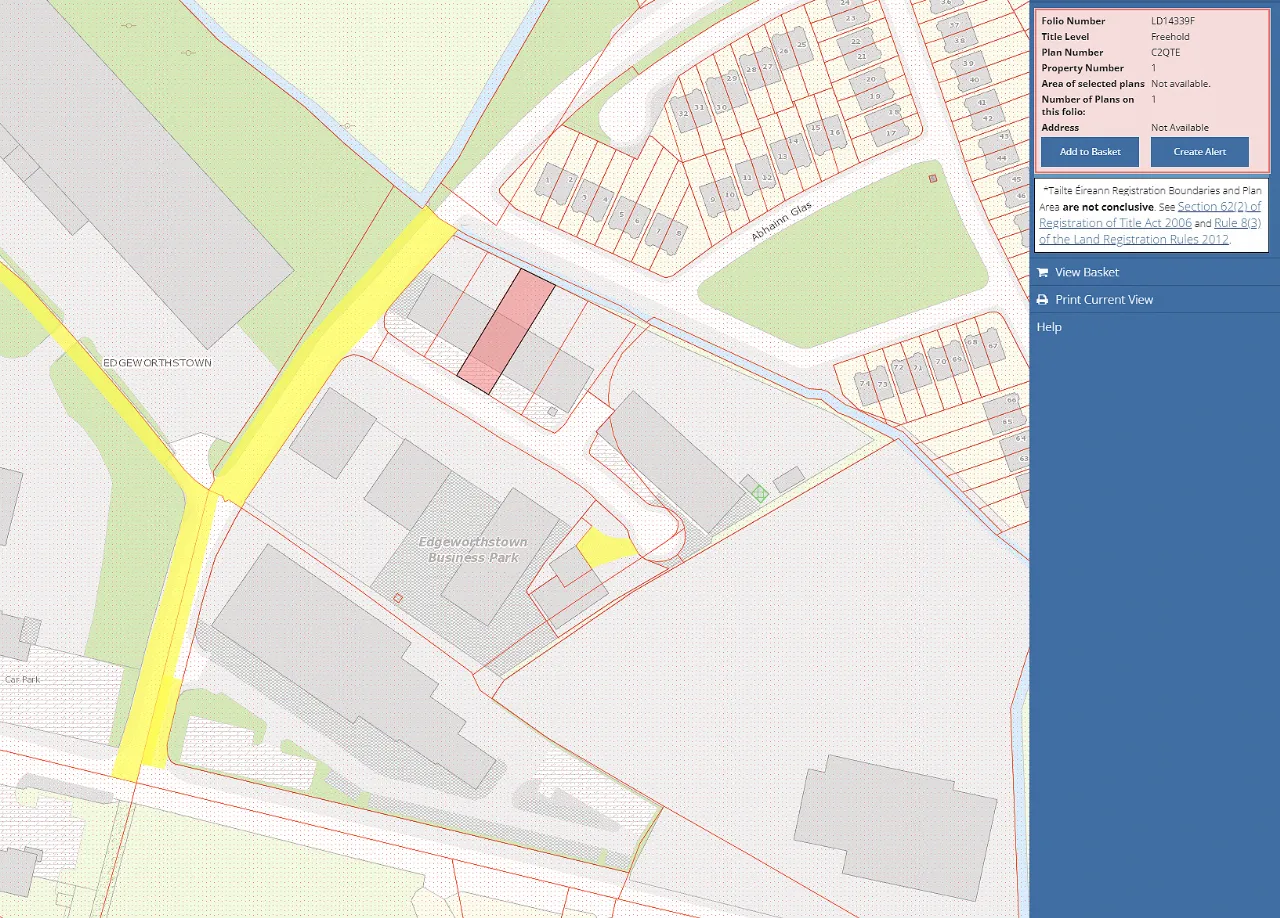
Task: Click plot numbered 74 in the eastern estate
Action: [x=864, y=384]
